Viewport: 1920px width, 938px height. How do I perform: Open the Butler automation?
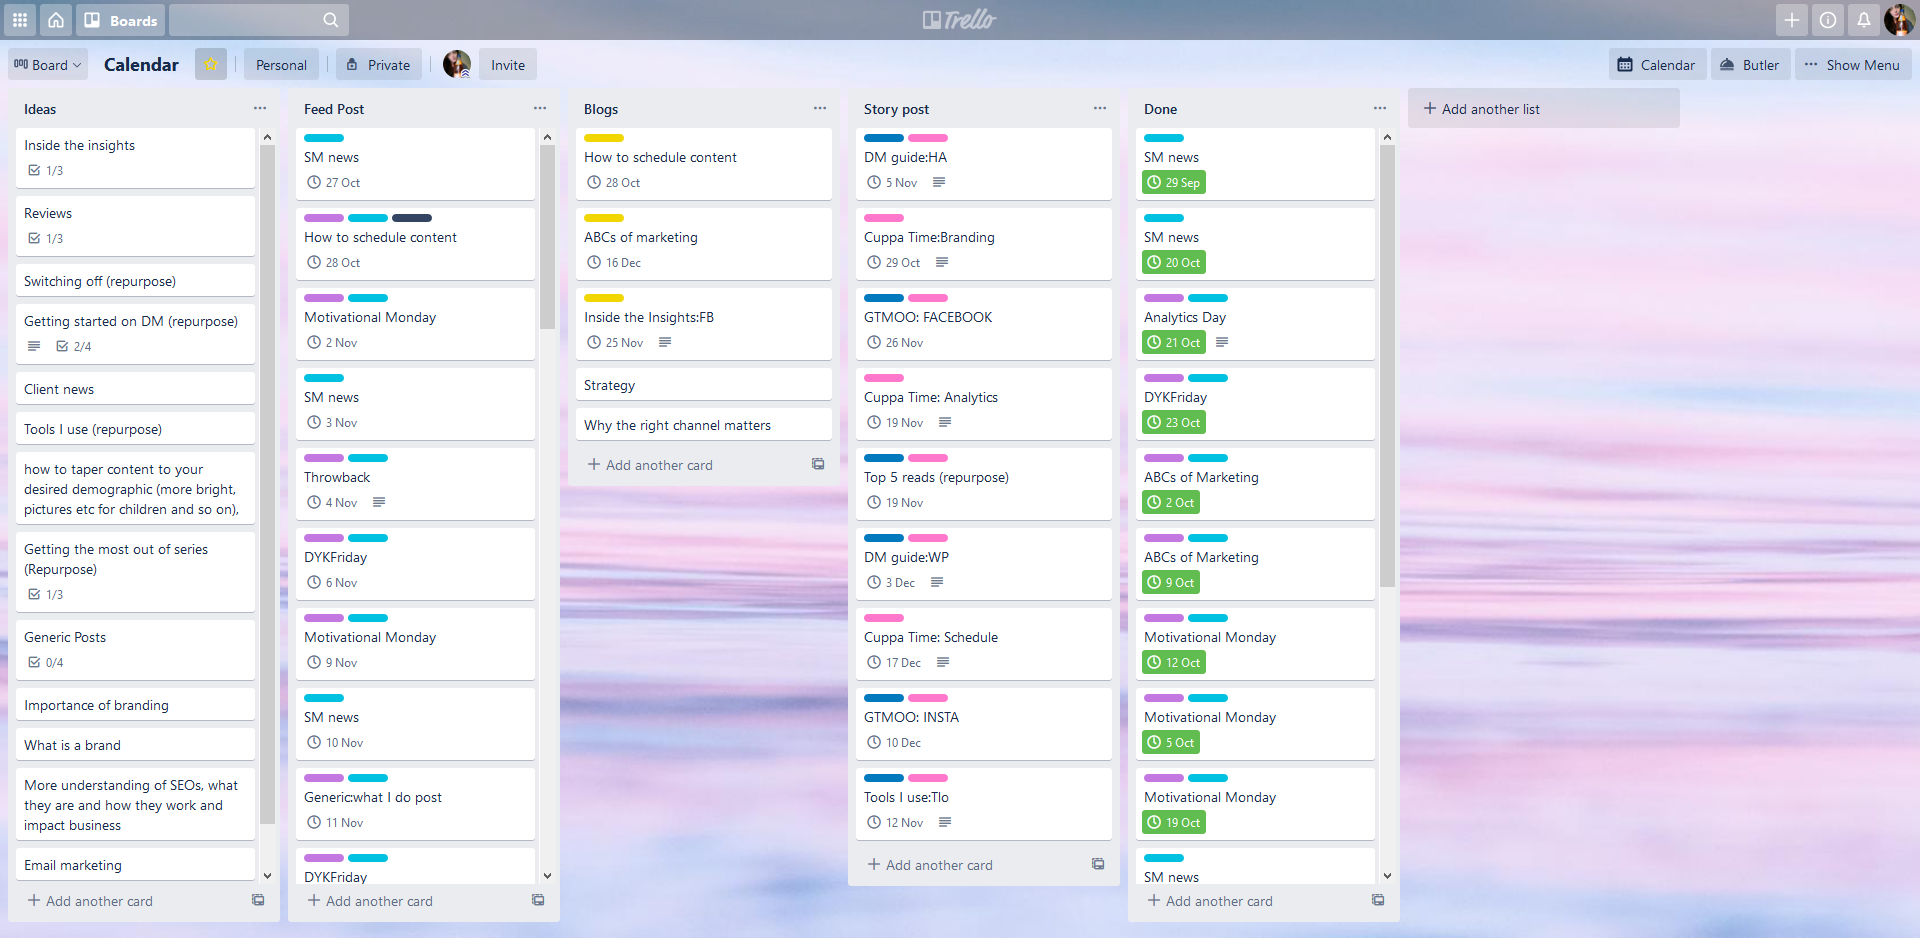coord(1749,65)
